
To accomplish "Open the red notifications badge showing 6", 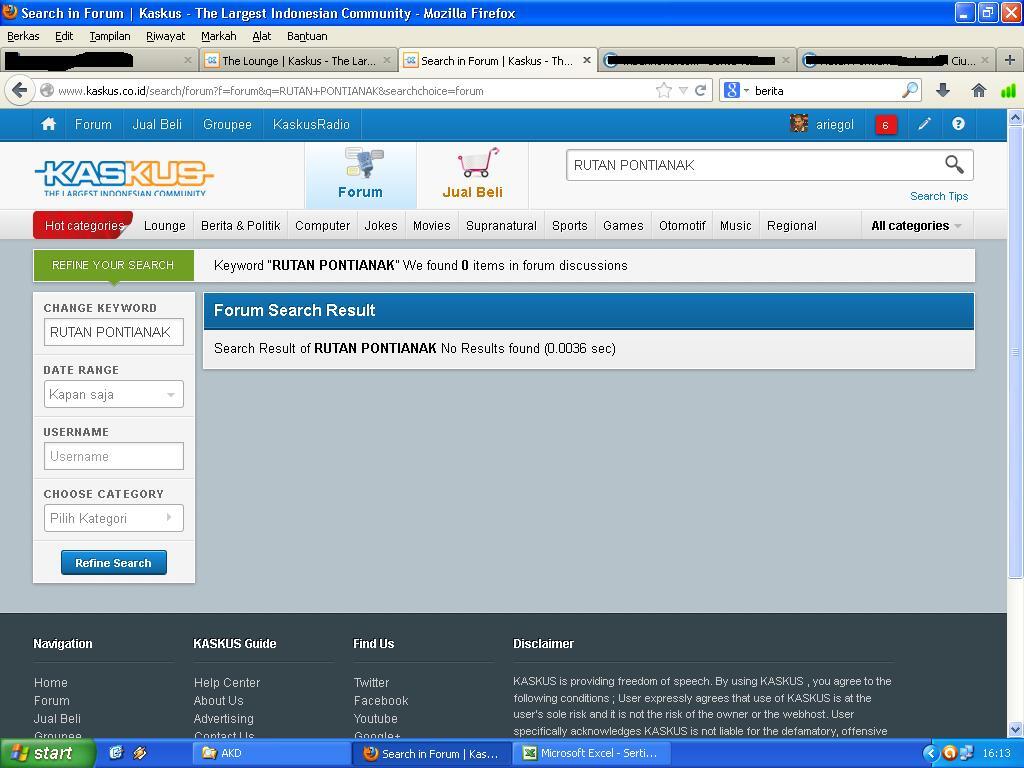I will pos(886,125).
